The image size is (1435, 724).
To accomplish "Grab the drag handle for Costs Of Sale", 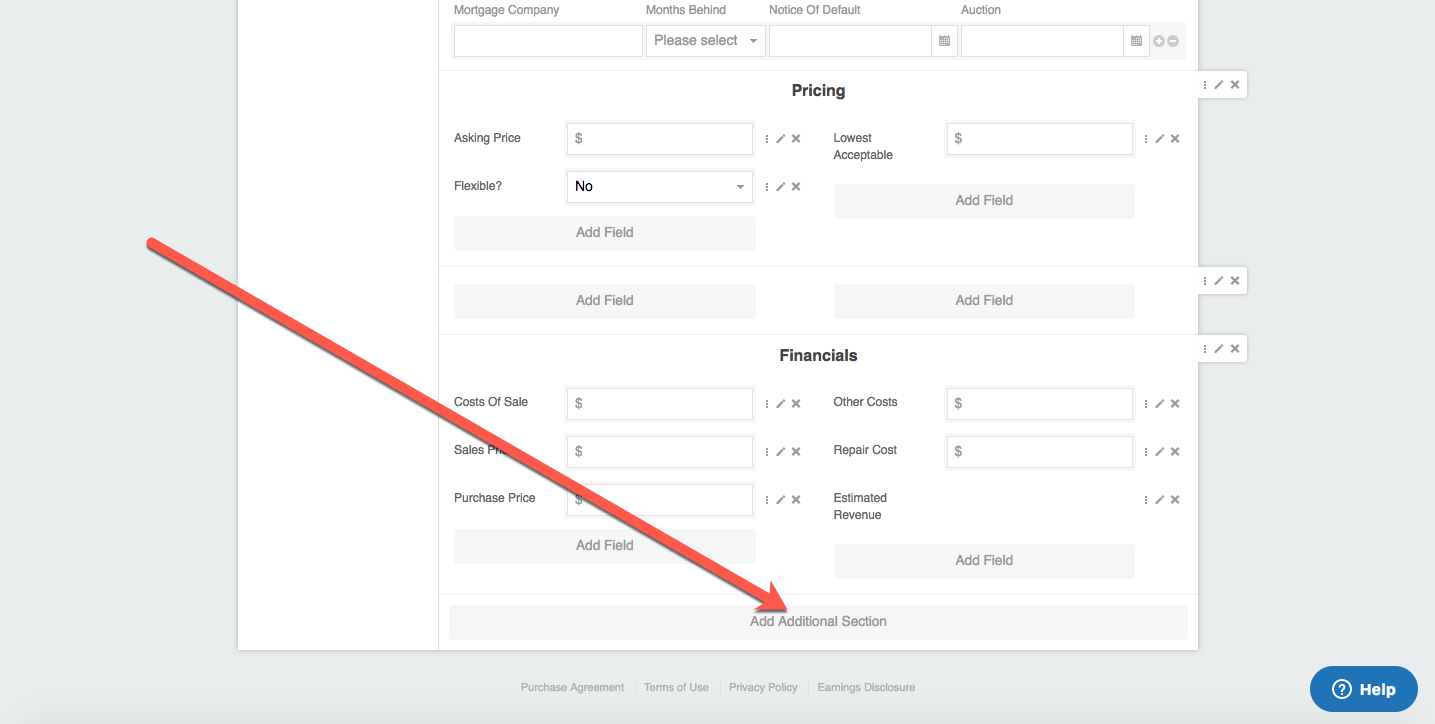I will 767,404.
